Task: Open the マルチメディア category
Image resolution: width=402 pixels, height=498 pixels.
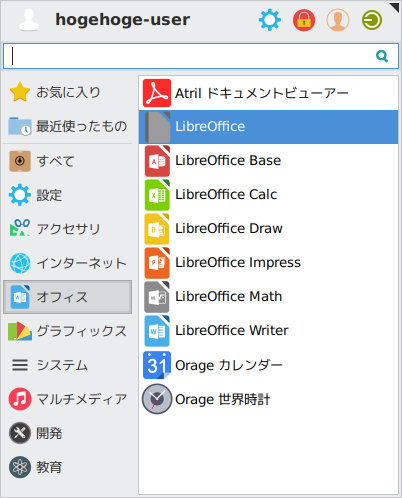Action: coord(68,399)
